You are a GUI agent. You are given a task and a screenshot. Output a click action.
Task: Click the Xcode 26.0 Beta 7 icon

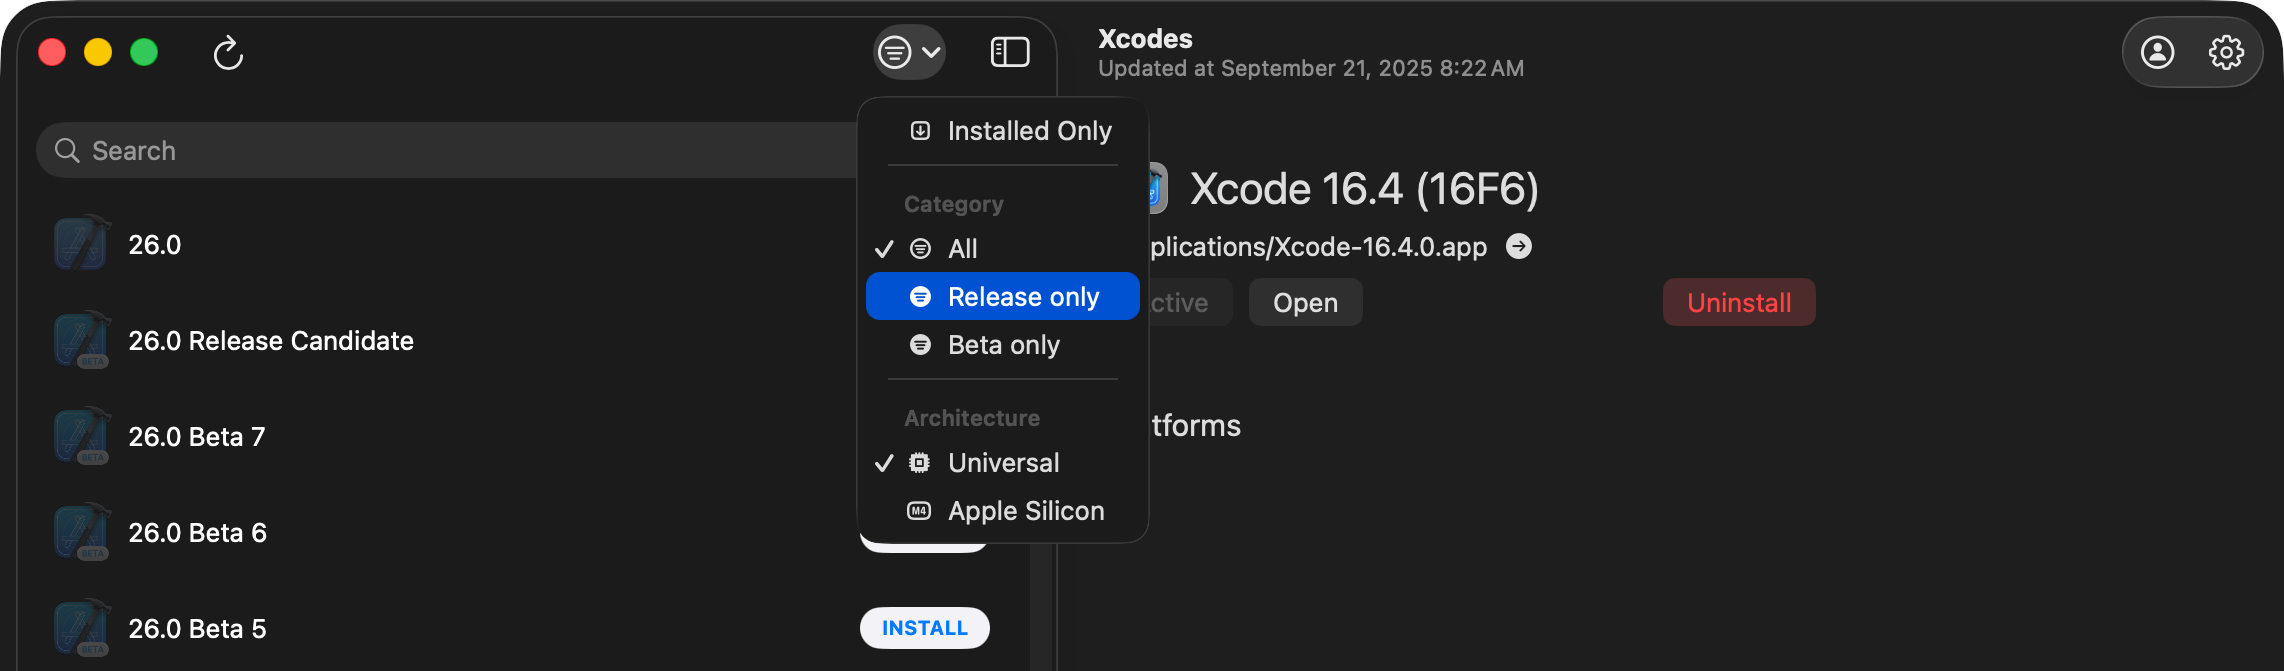[x=81, y=436]
